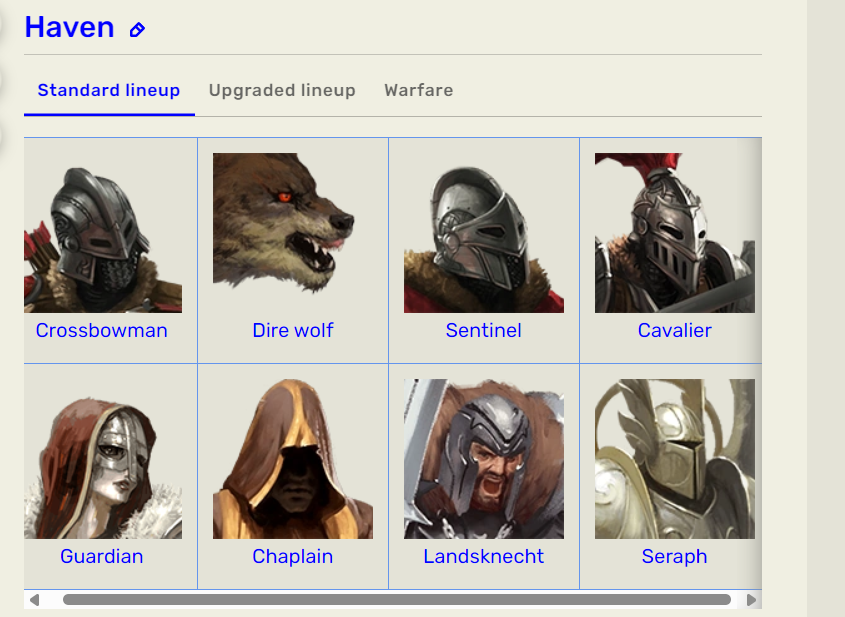
Task: Click the Landsknecht portrait image
Action: click(484, 459)
